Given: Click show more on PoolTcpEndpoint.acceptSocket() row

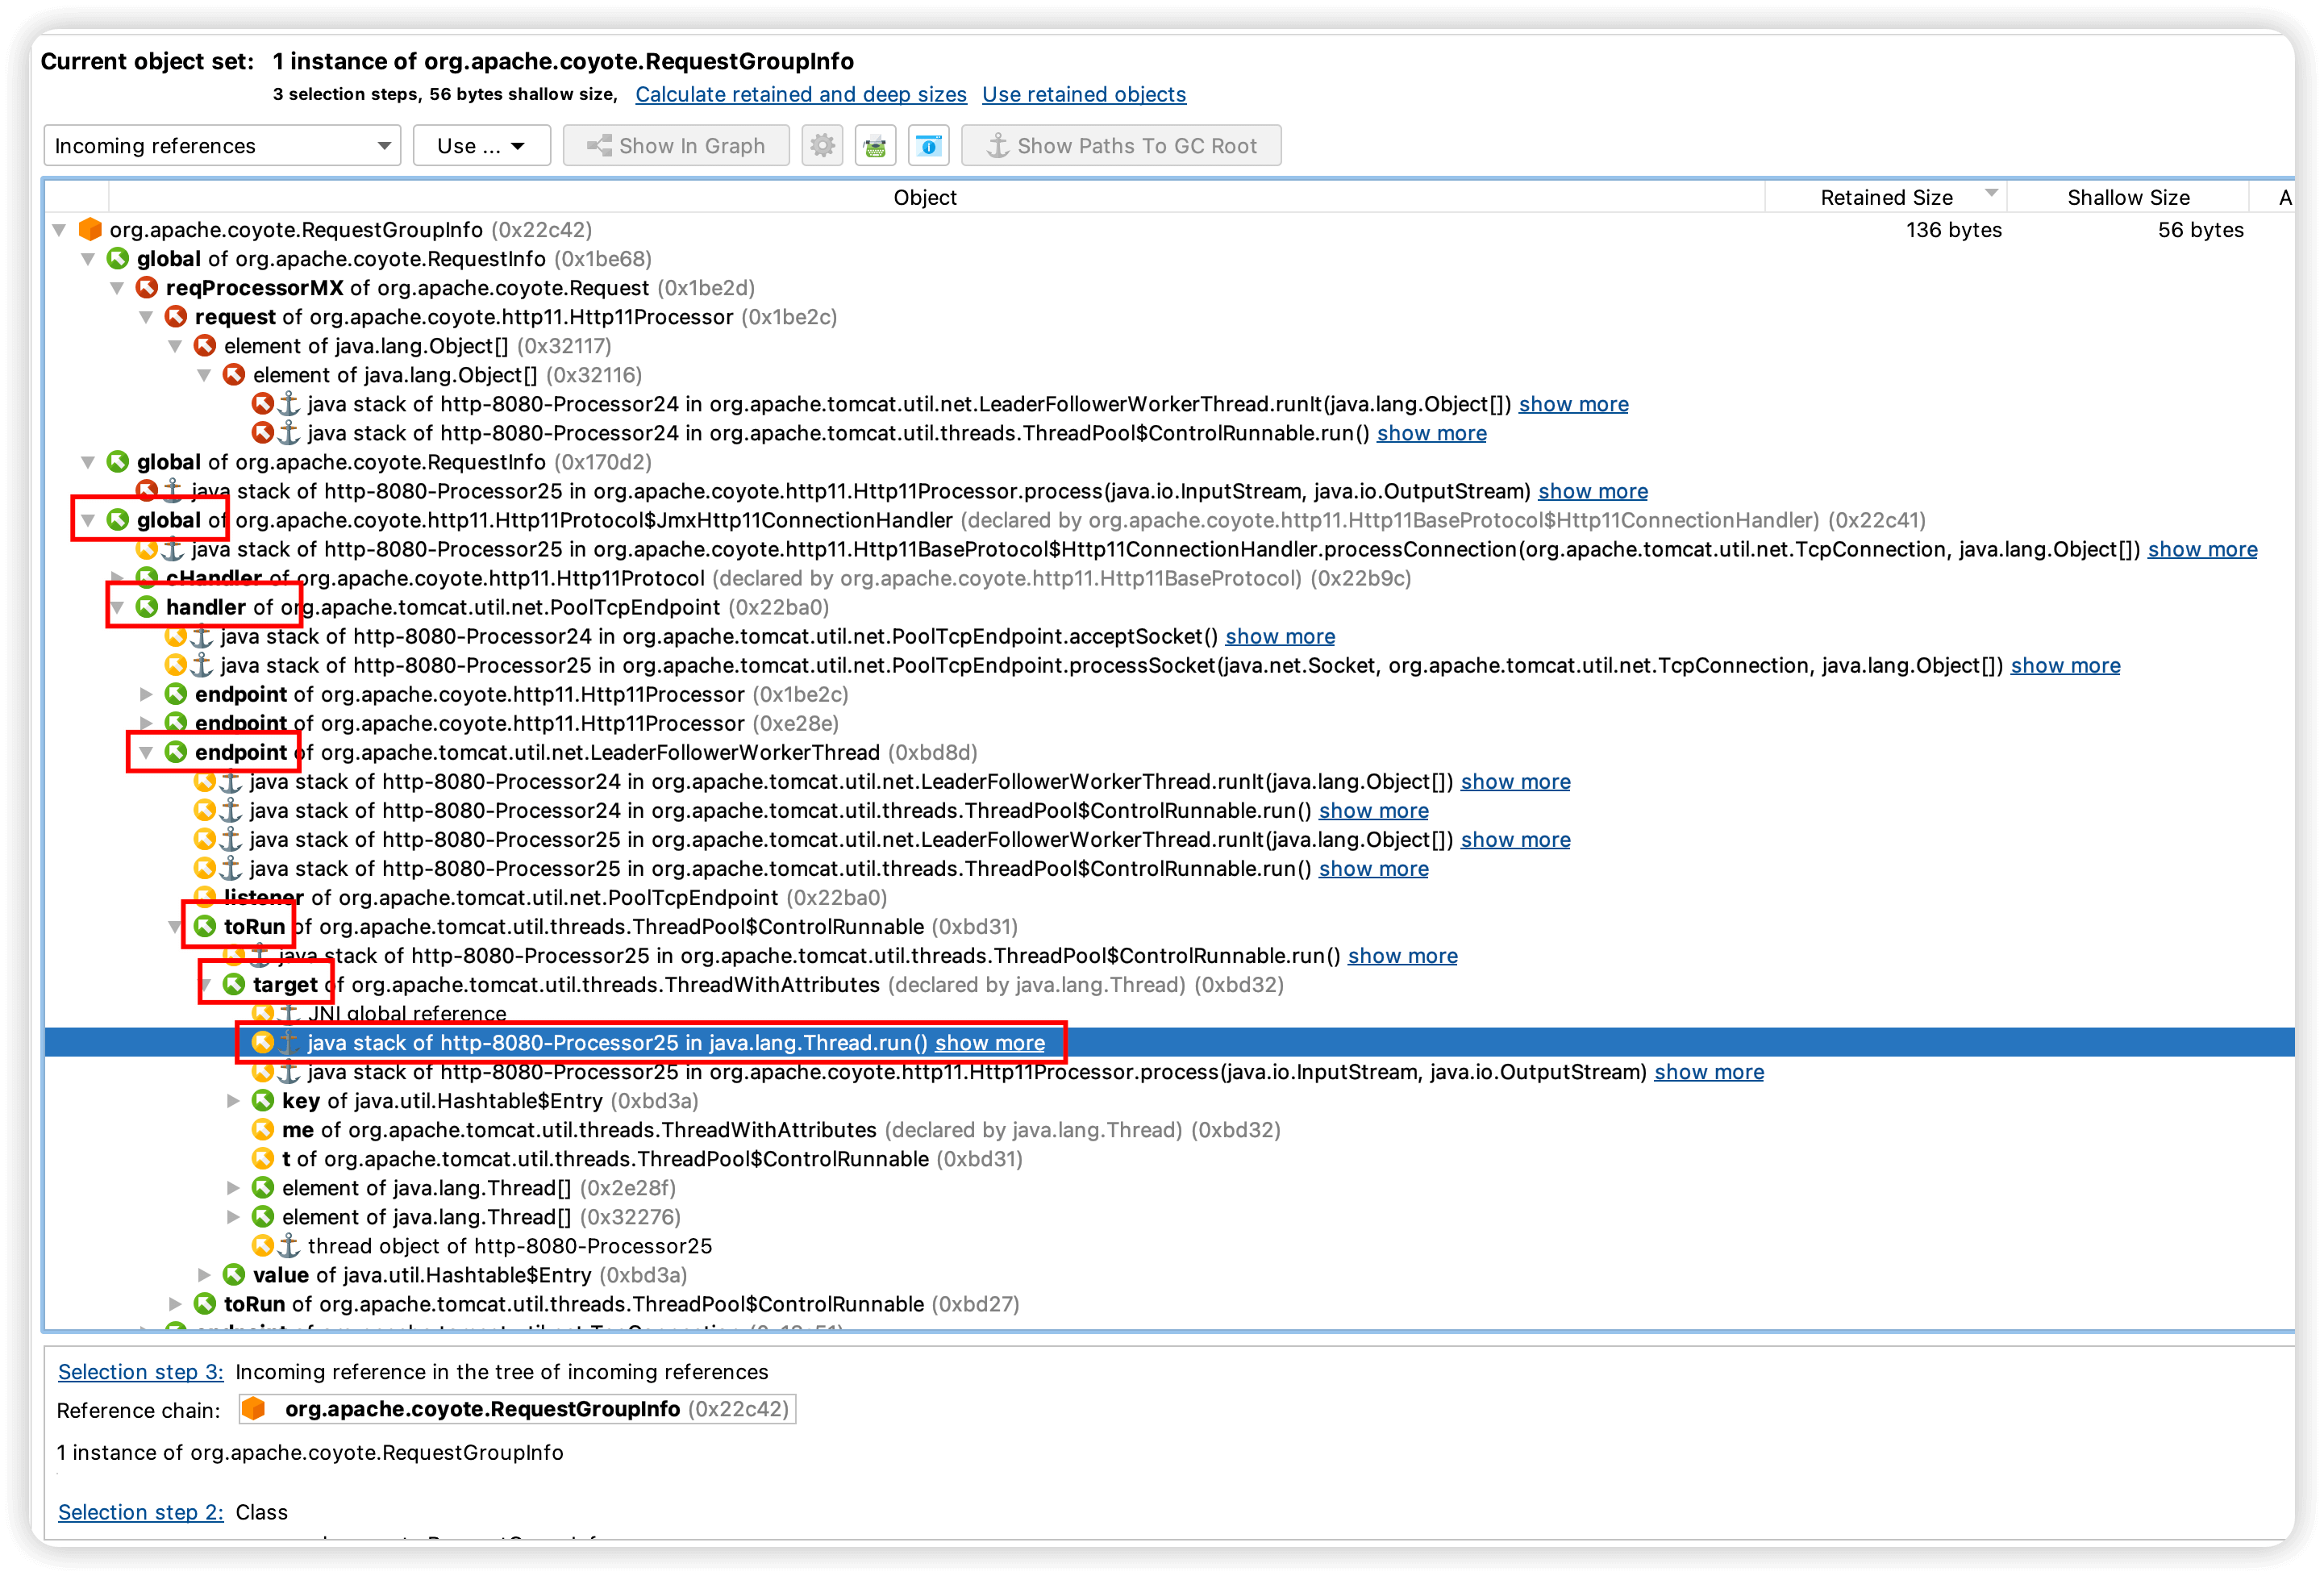Looking at the screenshot, I should [1280, 636].
